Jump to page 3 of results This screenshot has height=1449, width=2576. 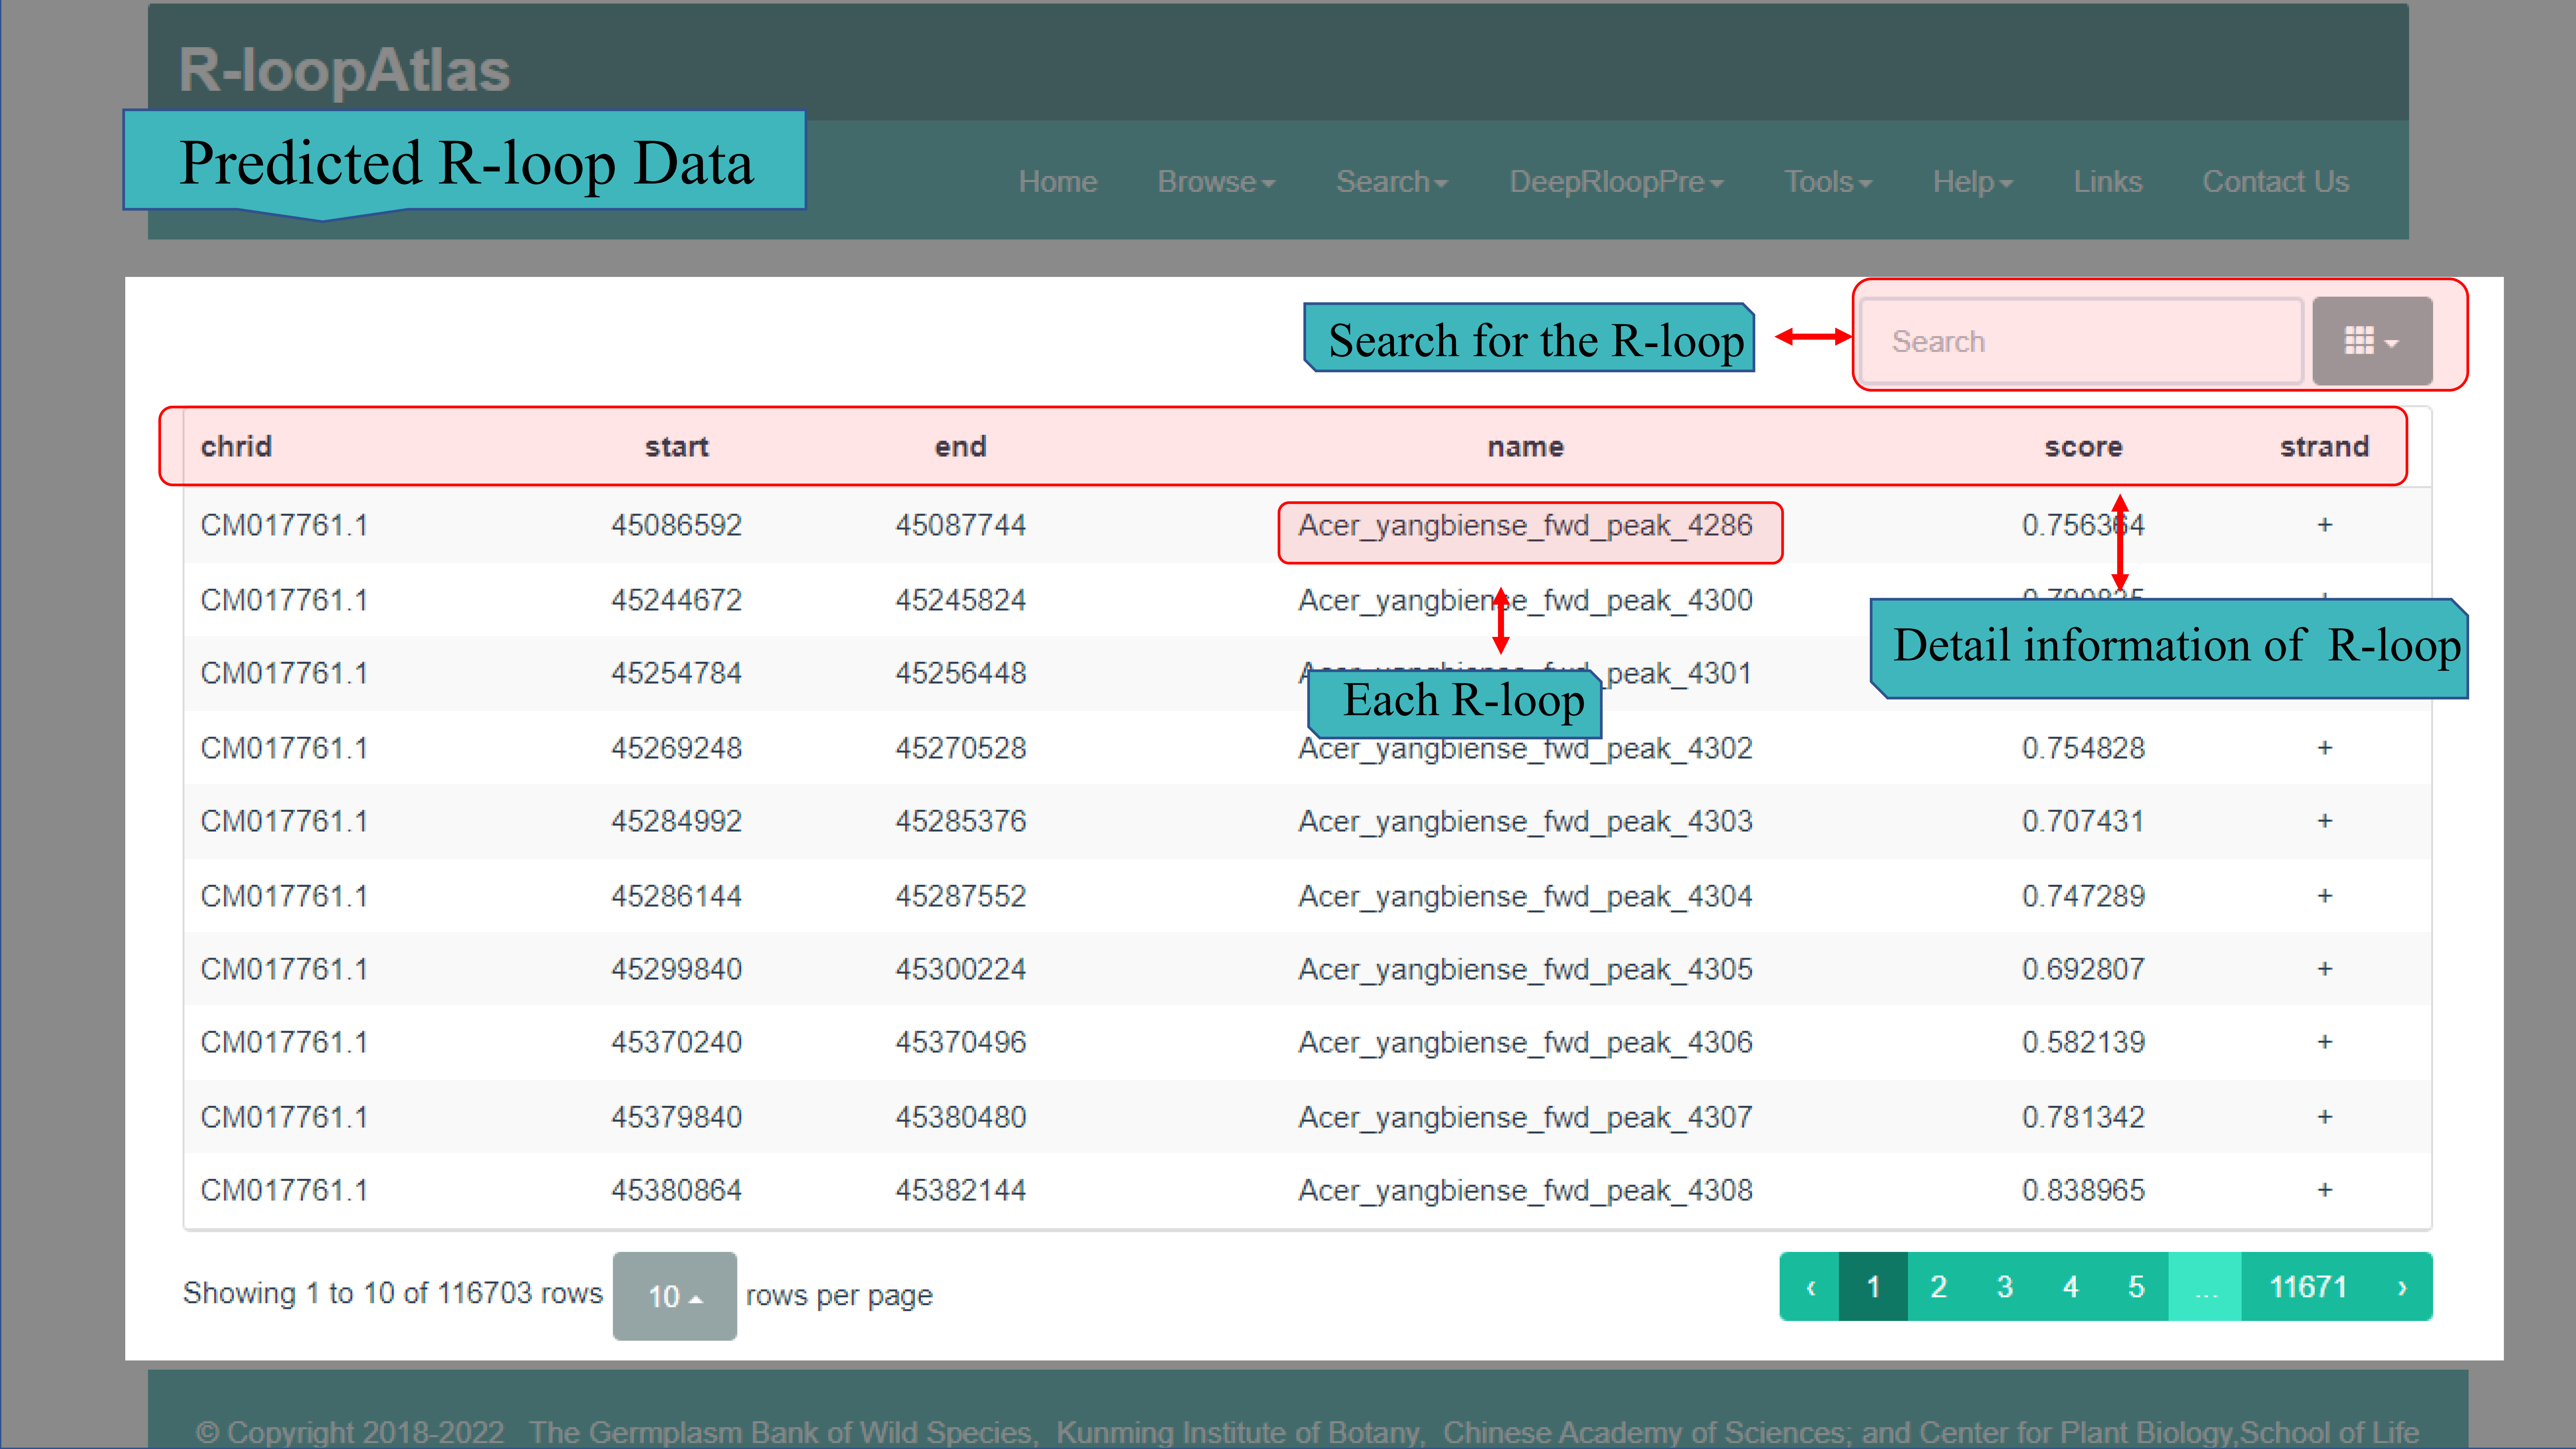pyautogui.click(x=2004, y=1287)
